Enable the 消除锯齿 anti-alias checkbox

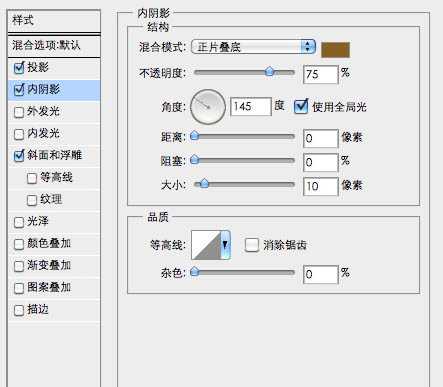click(252, 245)
